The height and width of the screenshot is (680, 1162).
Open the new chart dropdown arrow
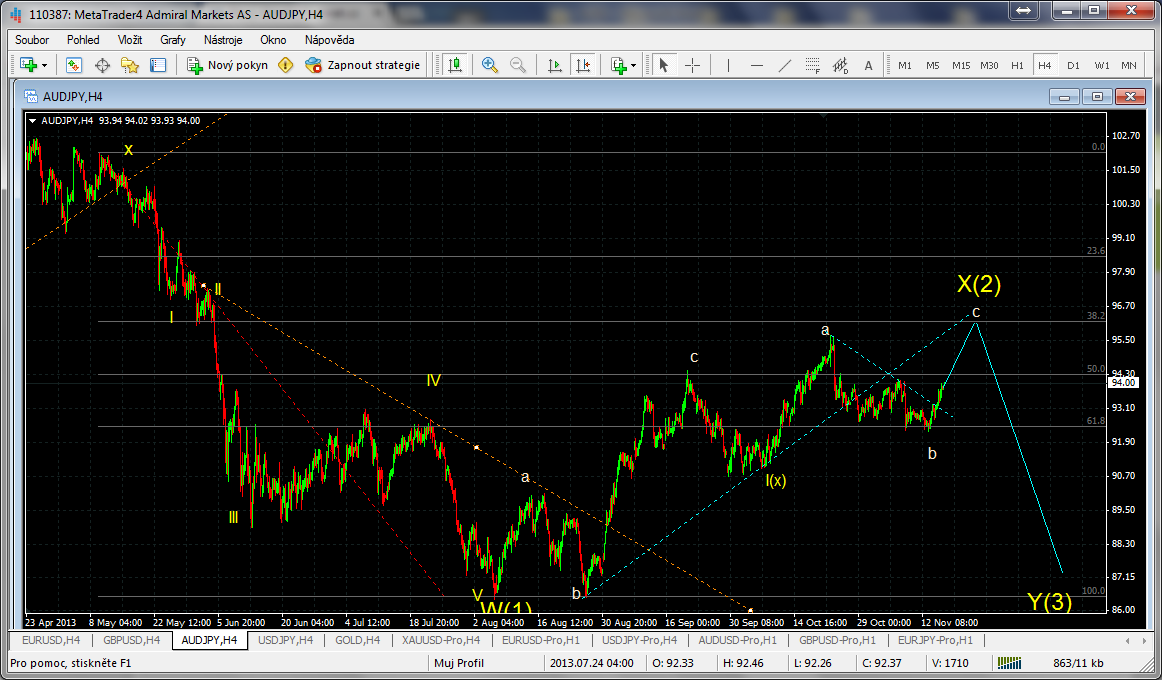pos(44,65)
